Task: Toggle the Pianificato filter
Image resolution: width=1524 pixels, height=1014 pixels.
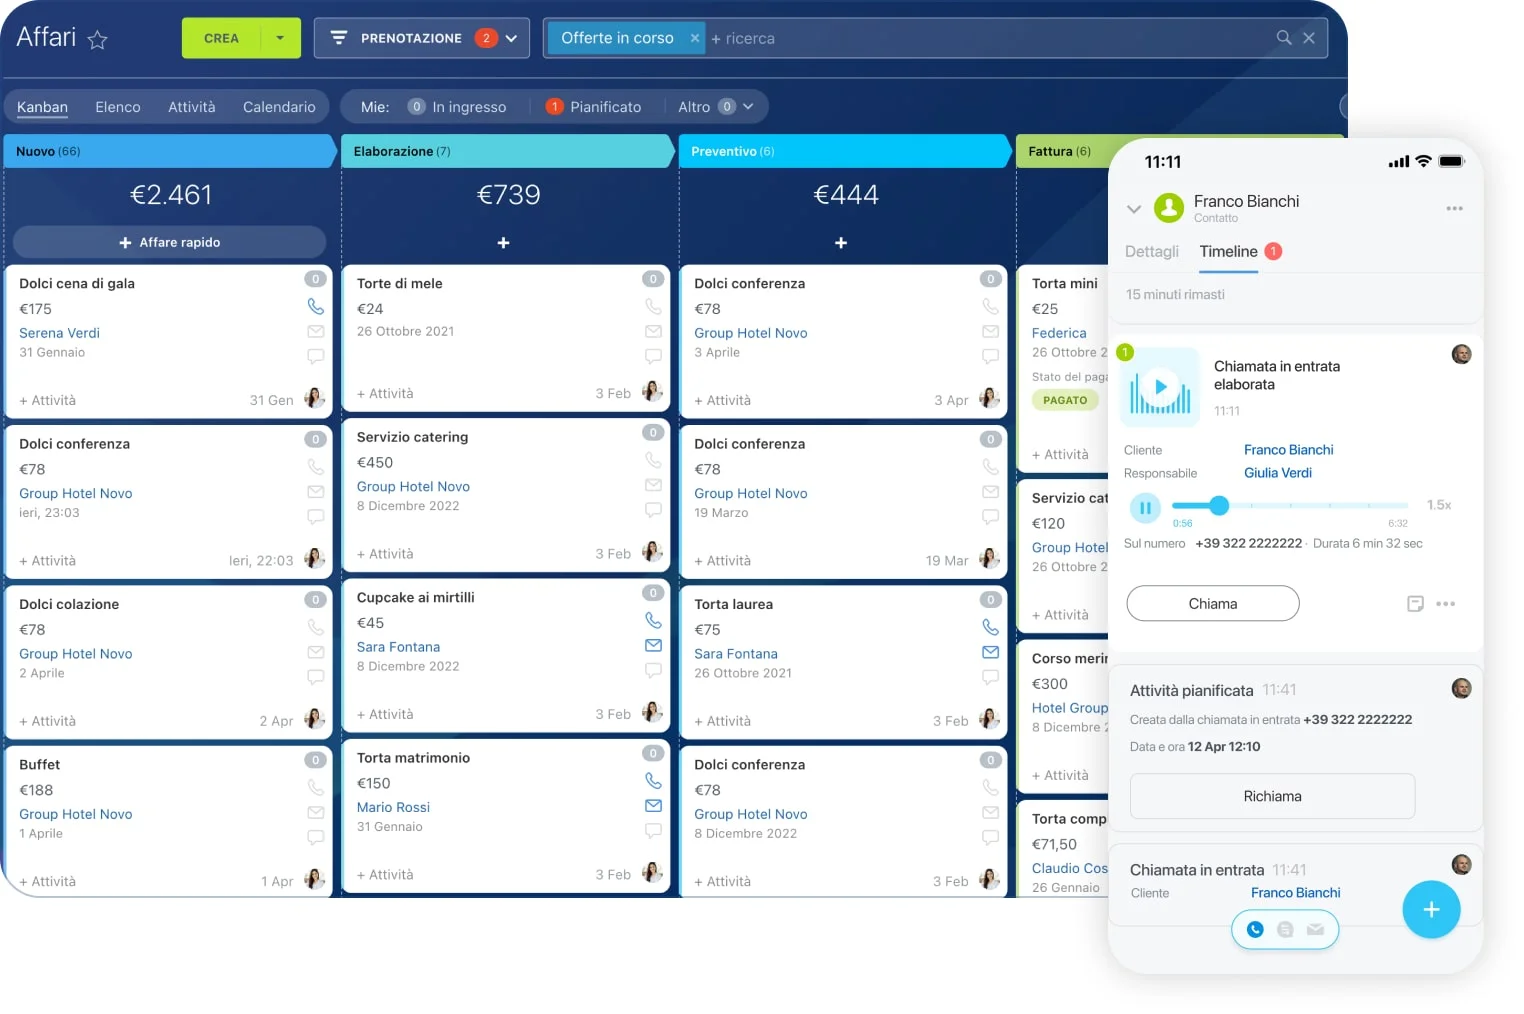Action: point(594,107)
